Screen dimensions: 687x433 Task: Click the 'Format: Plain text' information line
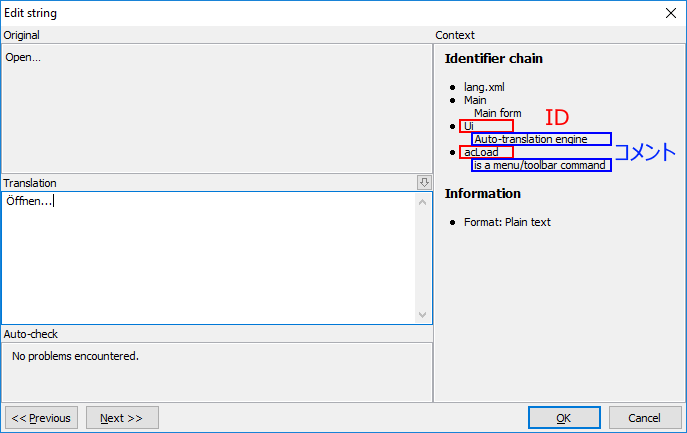tap(507, 222)
